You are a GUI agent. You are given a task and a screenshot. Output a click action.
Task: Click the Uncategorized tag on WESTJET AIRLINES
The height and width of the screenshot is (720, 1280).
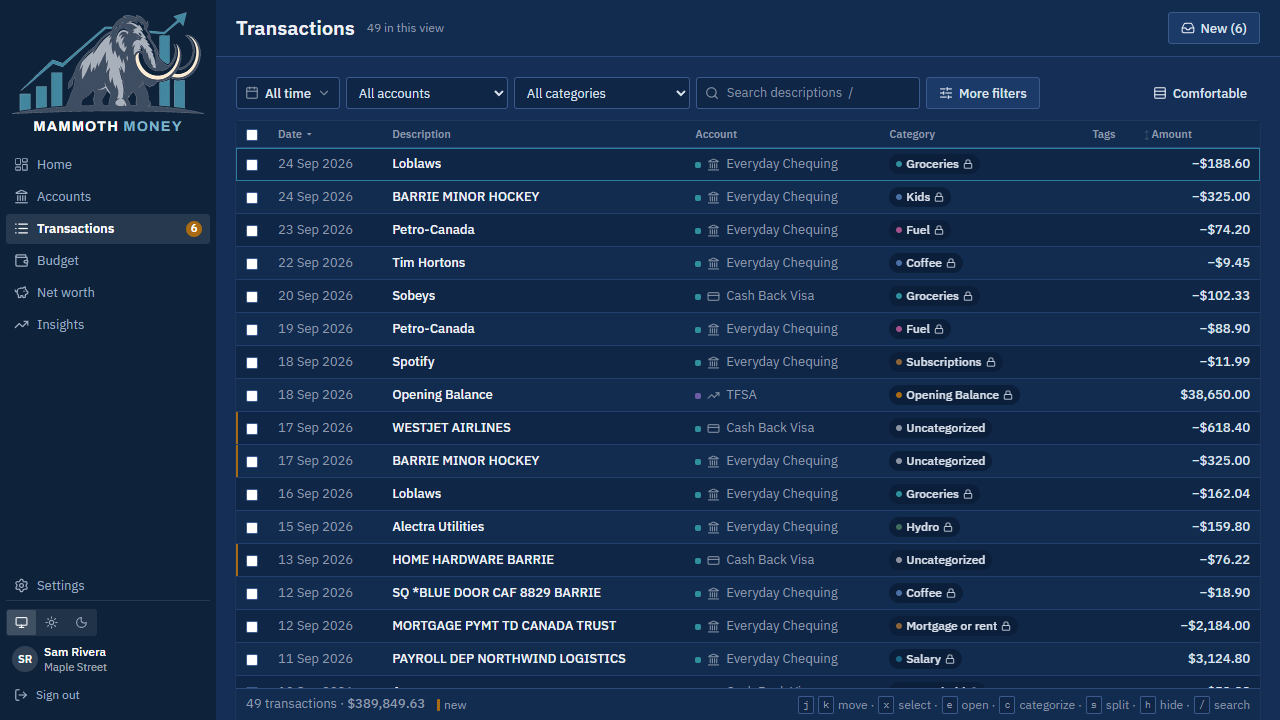click(940, 428)
